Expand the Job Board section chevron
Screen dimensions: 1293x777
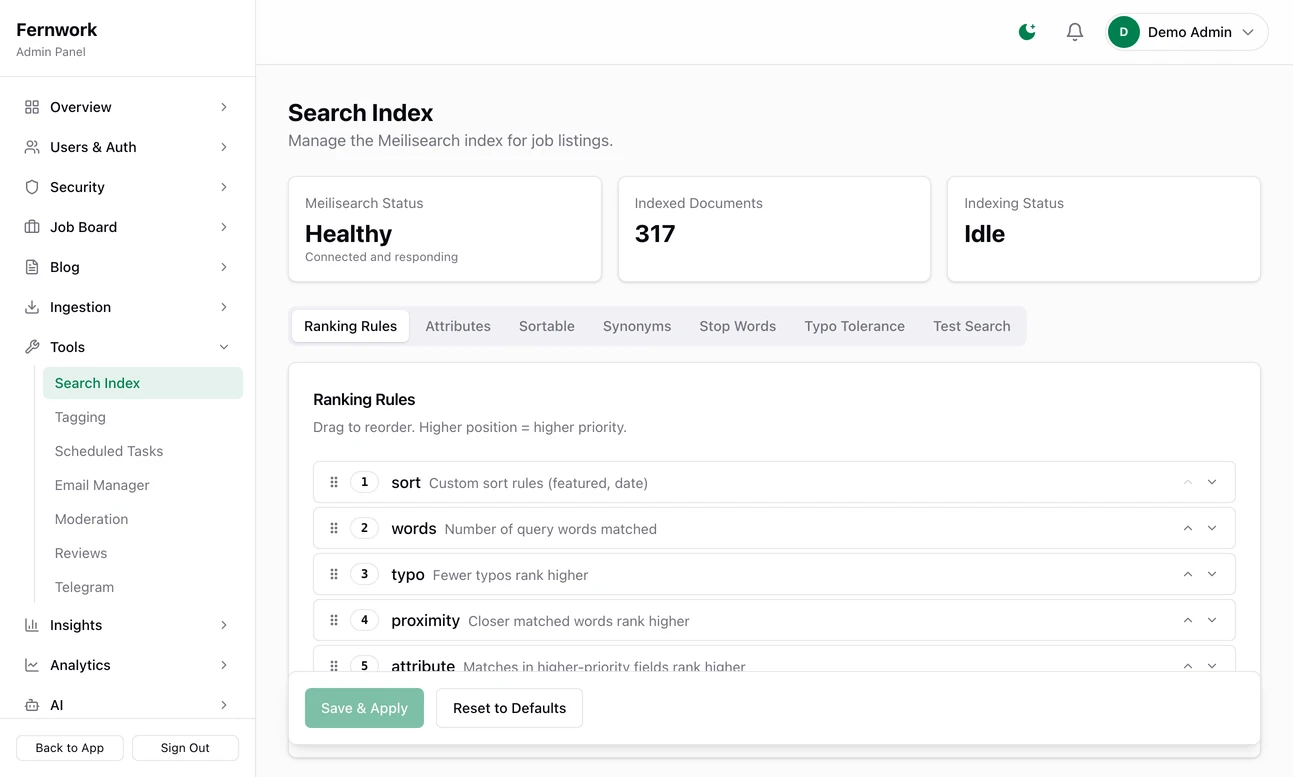pos(224,227)
